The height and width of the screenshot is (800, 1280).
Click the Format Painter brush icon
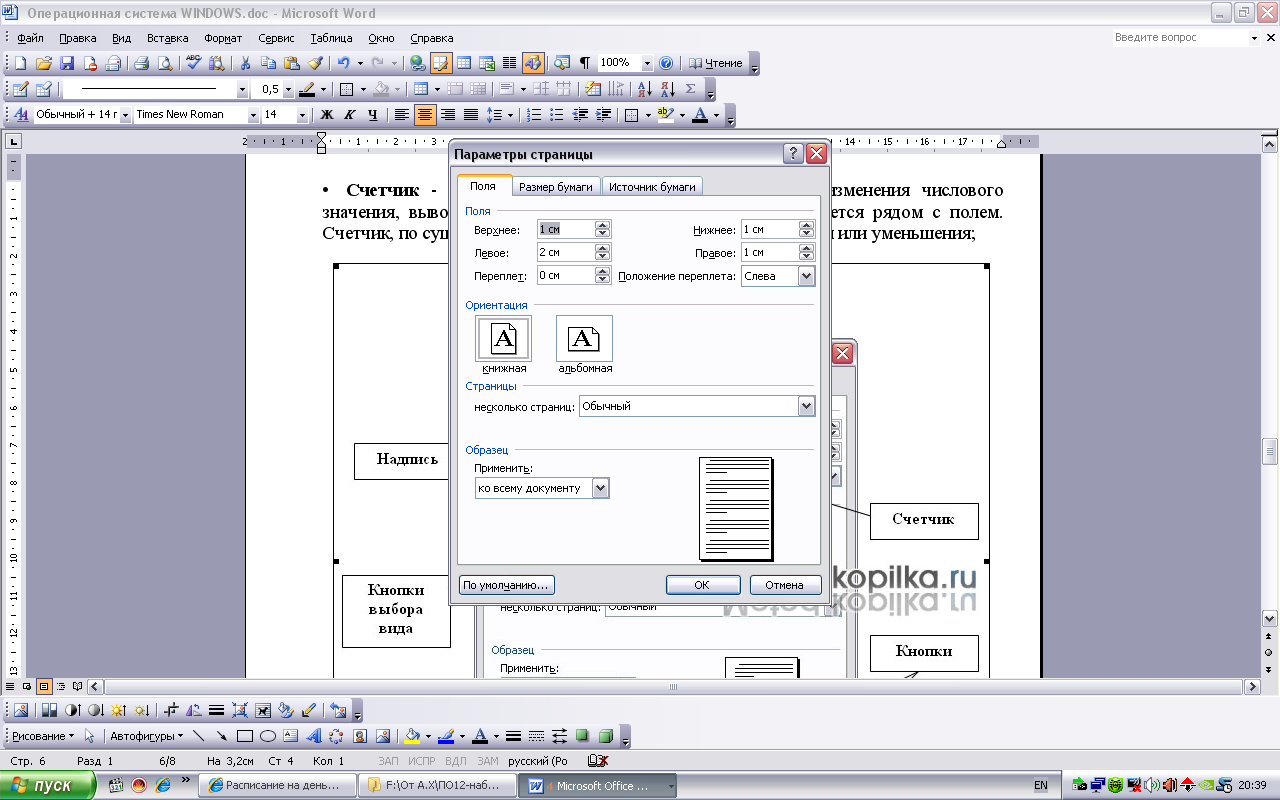tap(315, 63)
